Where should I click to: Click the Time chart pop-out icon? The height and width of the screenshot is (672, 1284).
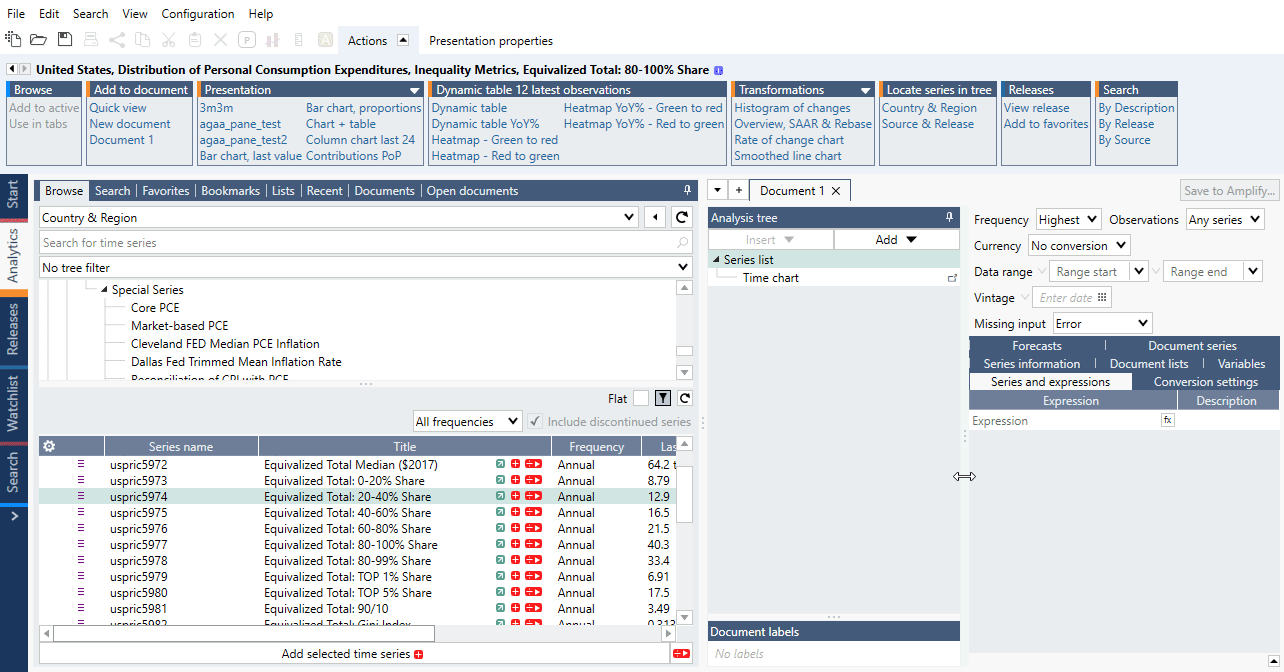pyautogui.click(x=952, y=278)
